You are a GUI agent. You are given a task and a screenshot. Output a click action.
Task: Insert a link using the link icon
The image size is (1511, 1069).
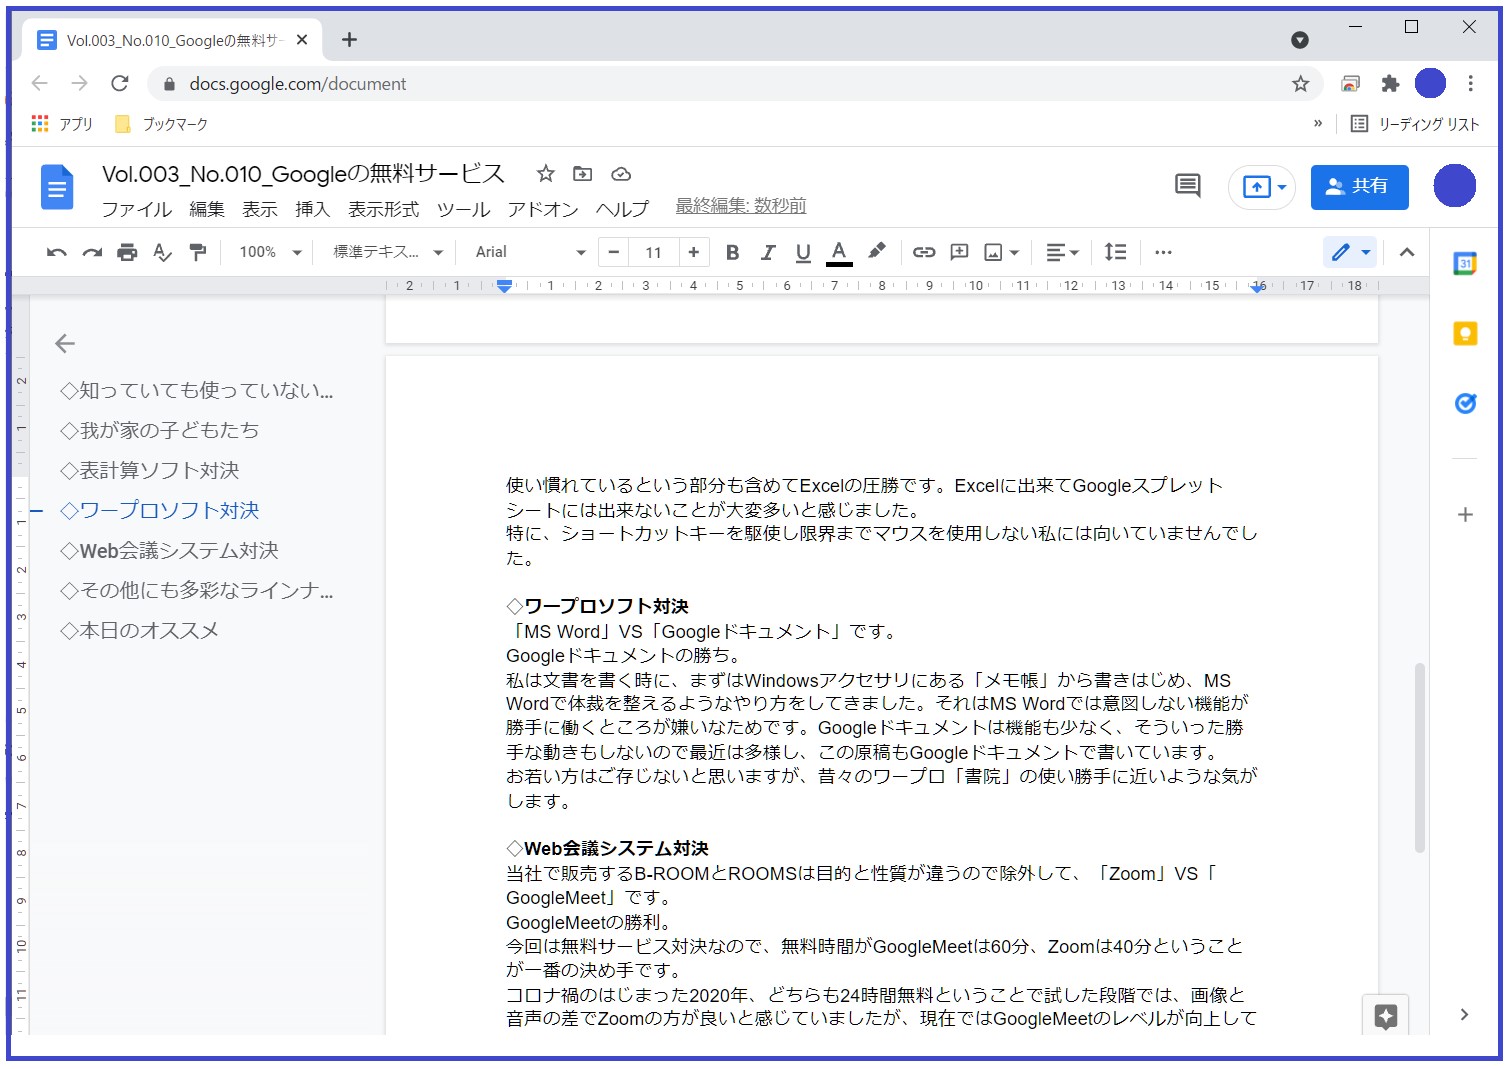pos(924,253)
